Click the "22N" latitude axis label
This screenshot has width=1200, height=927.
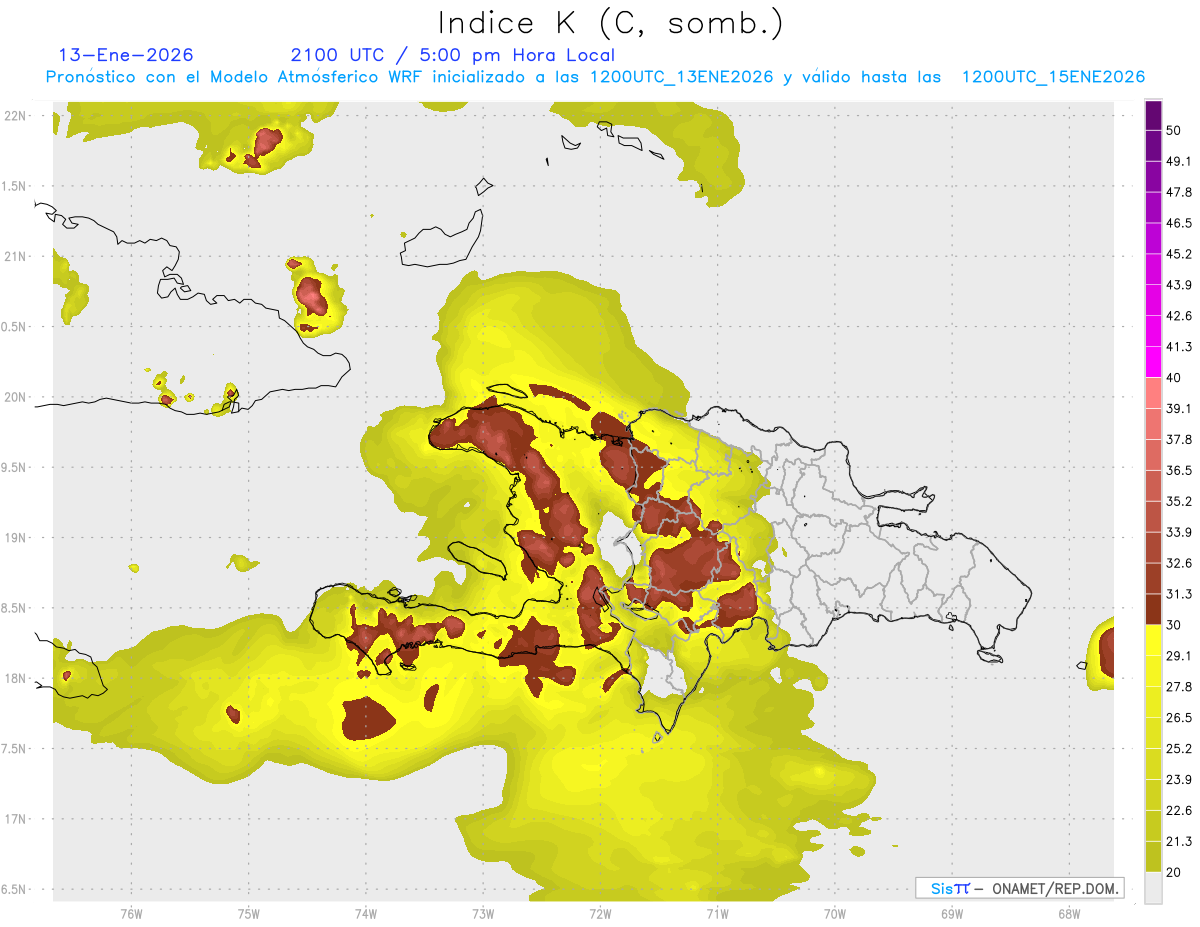[17, 116]
